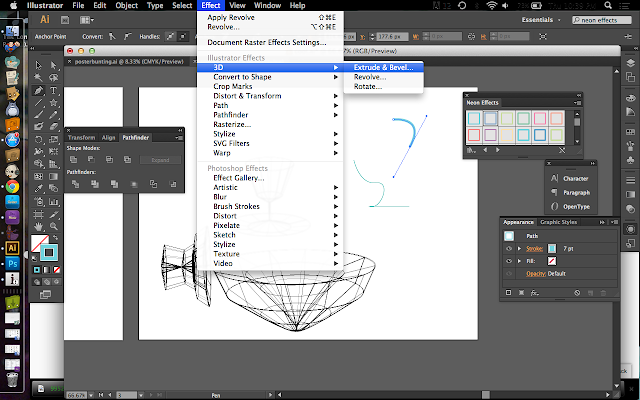The image size is (640, 400).
Task: Select the Selection tool (black arrow)
Action: click(38, 65)
